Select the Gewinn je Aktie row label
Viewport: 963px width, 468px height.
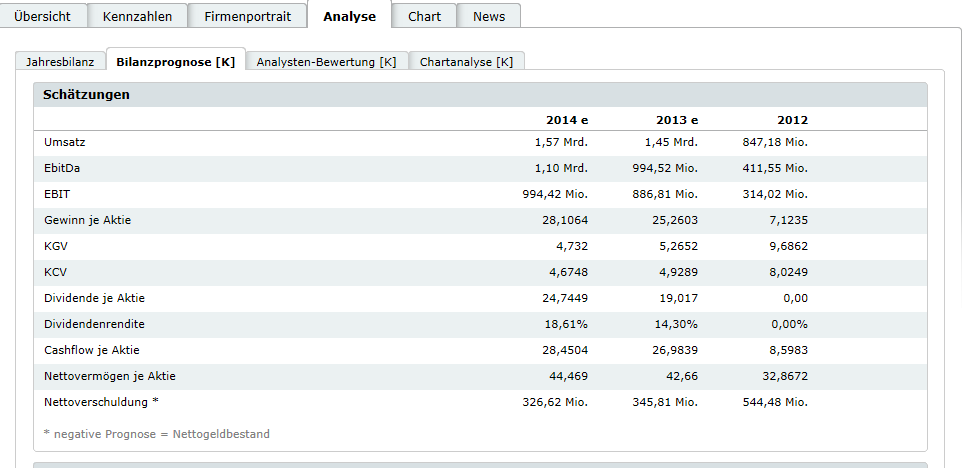(x=87, y=221)
